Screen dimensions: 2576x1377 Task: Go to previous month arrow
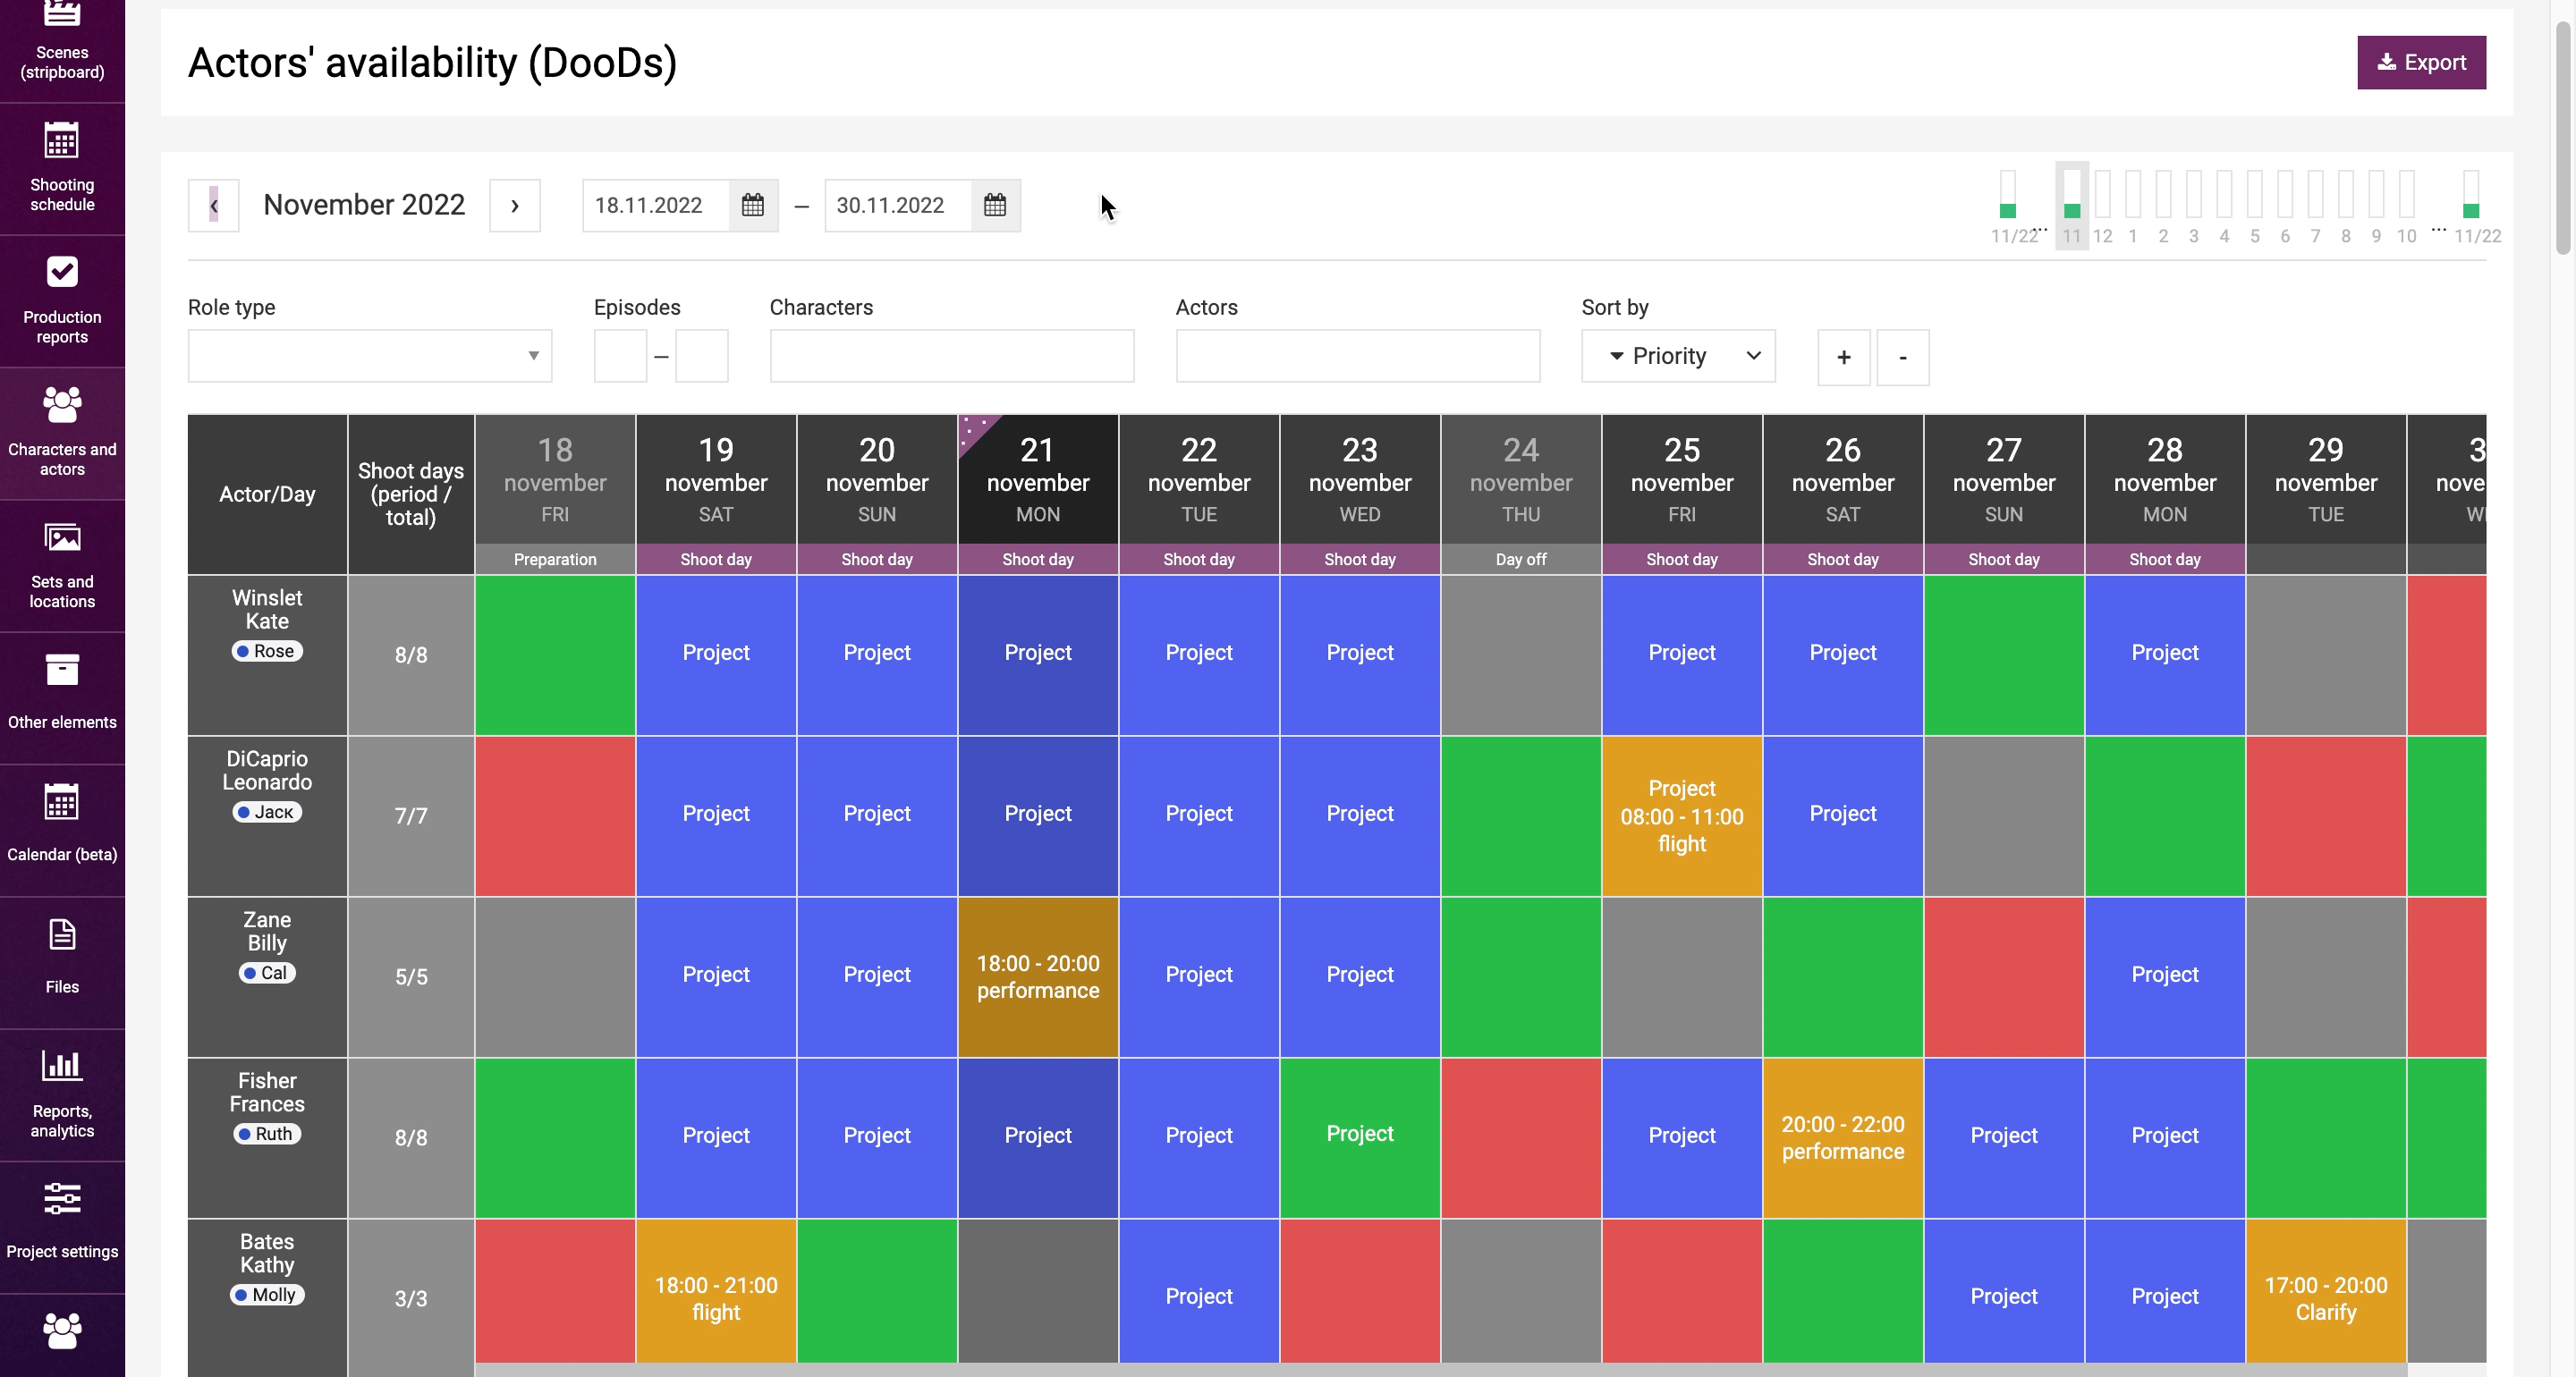coord(214,206)
